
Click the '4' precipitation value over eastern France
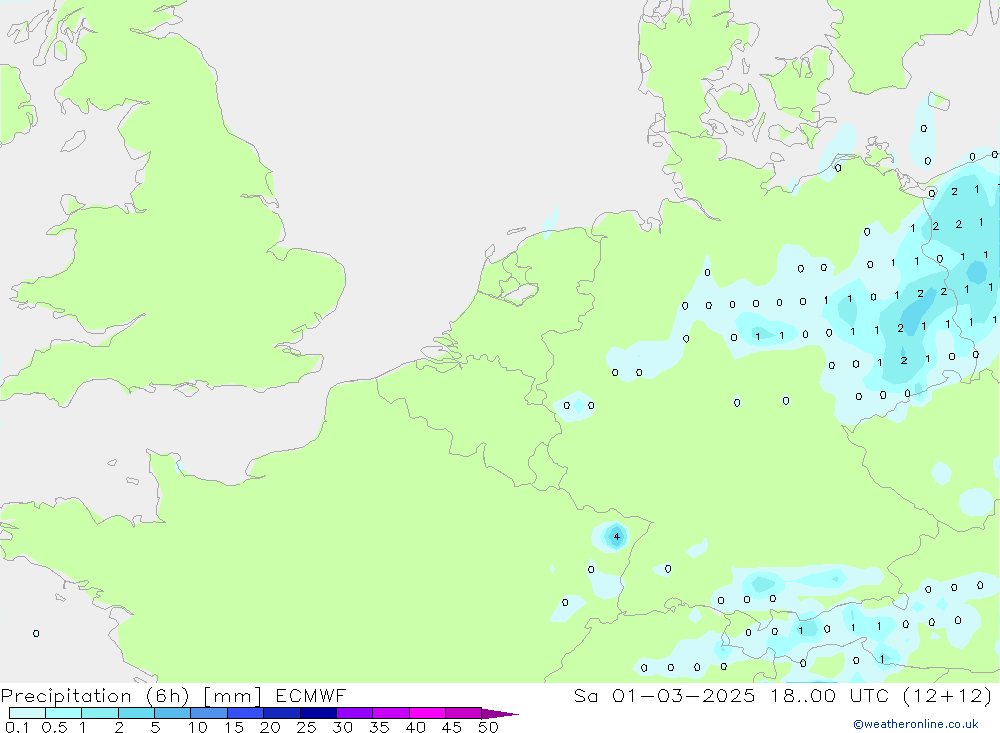click(617, 537)
